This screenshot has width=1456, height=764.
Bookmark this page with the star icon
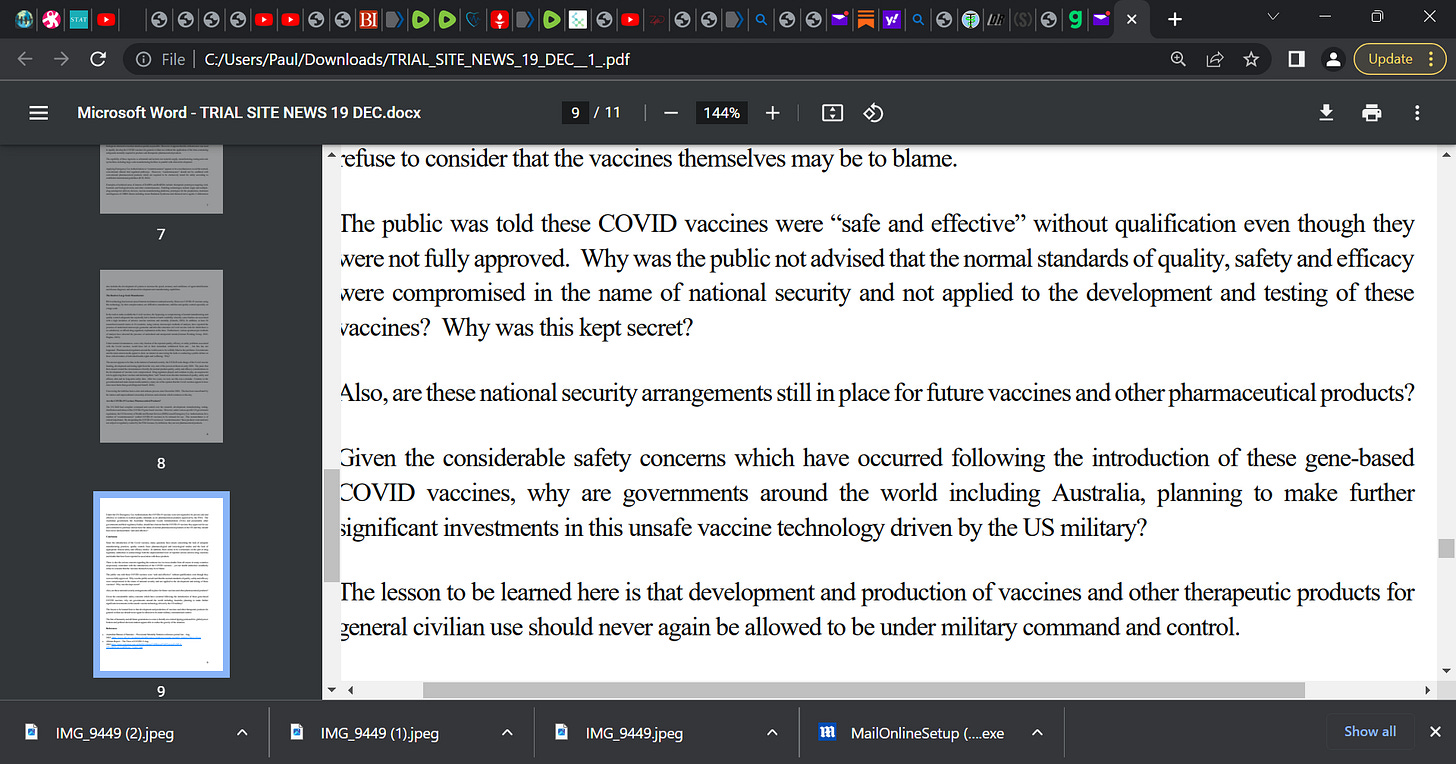(1250, 59)
